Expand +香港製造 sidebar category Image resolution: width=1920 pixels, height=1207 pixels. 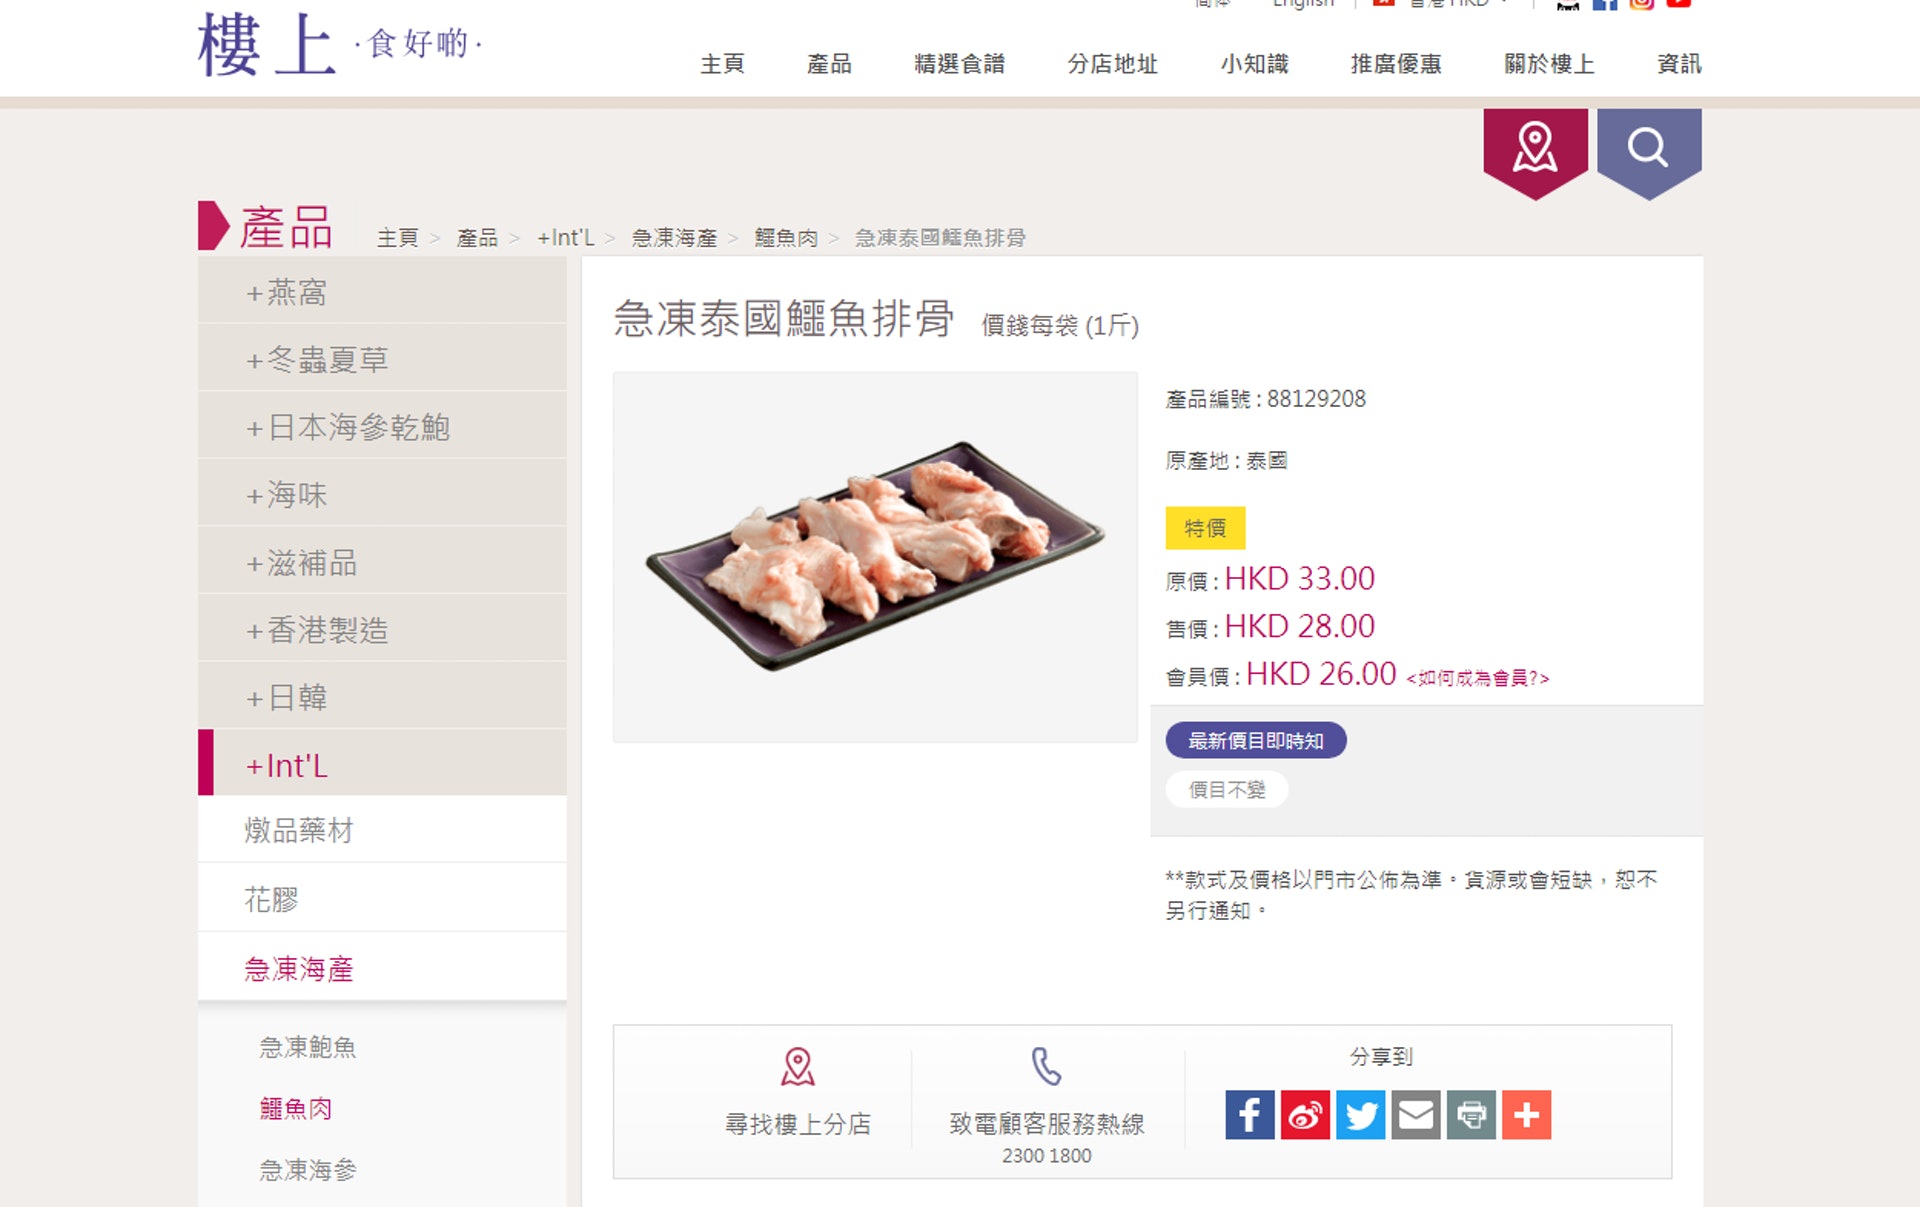point(382,629)
